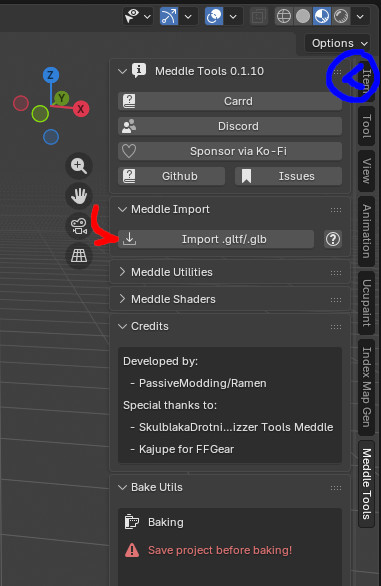Toggle the camera view icon
The image size is (381, 586).
79,226
